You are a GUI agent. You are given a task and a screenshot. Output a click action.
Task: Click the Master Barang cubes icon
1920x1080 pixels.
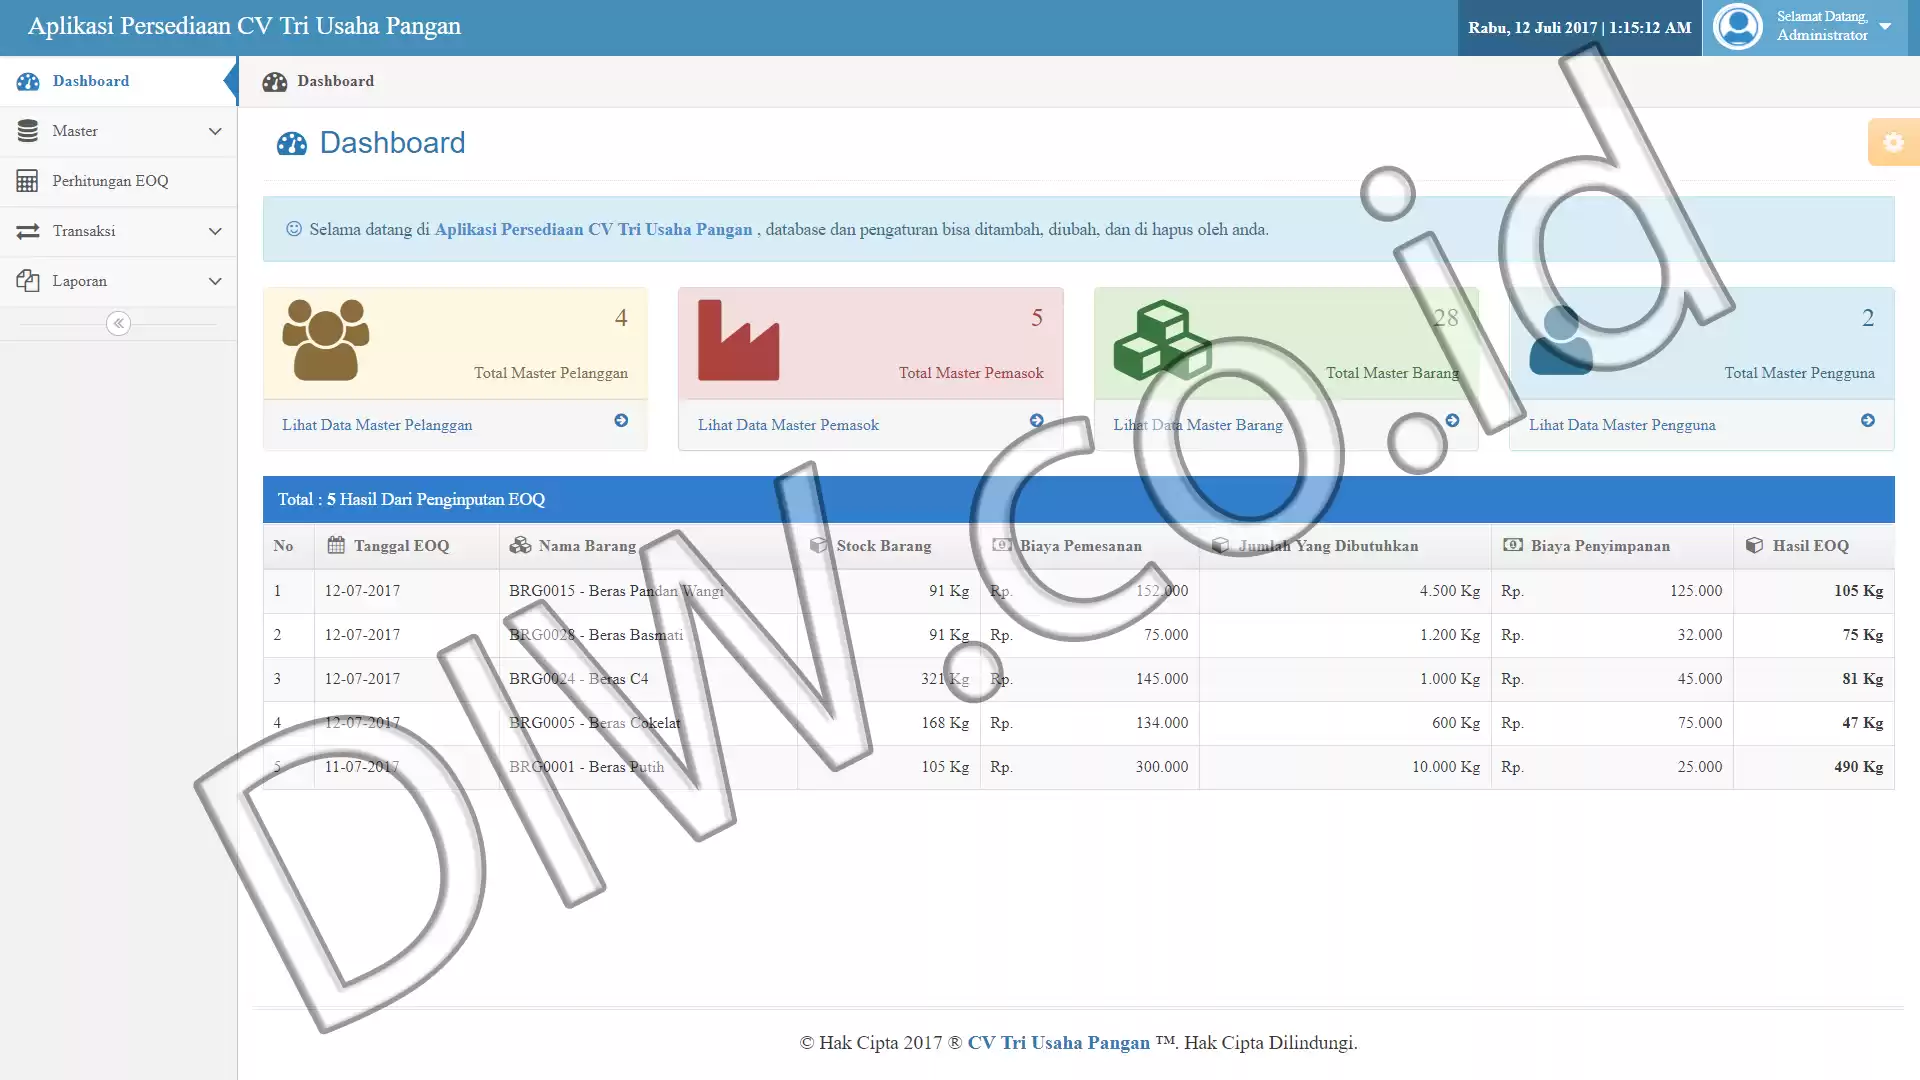click(x=1162, y=340)
